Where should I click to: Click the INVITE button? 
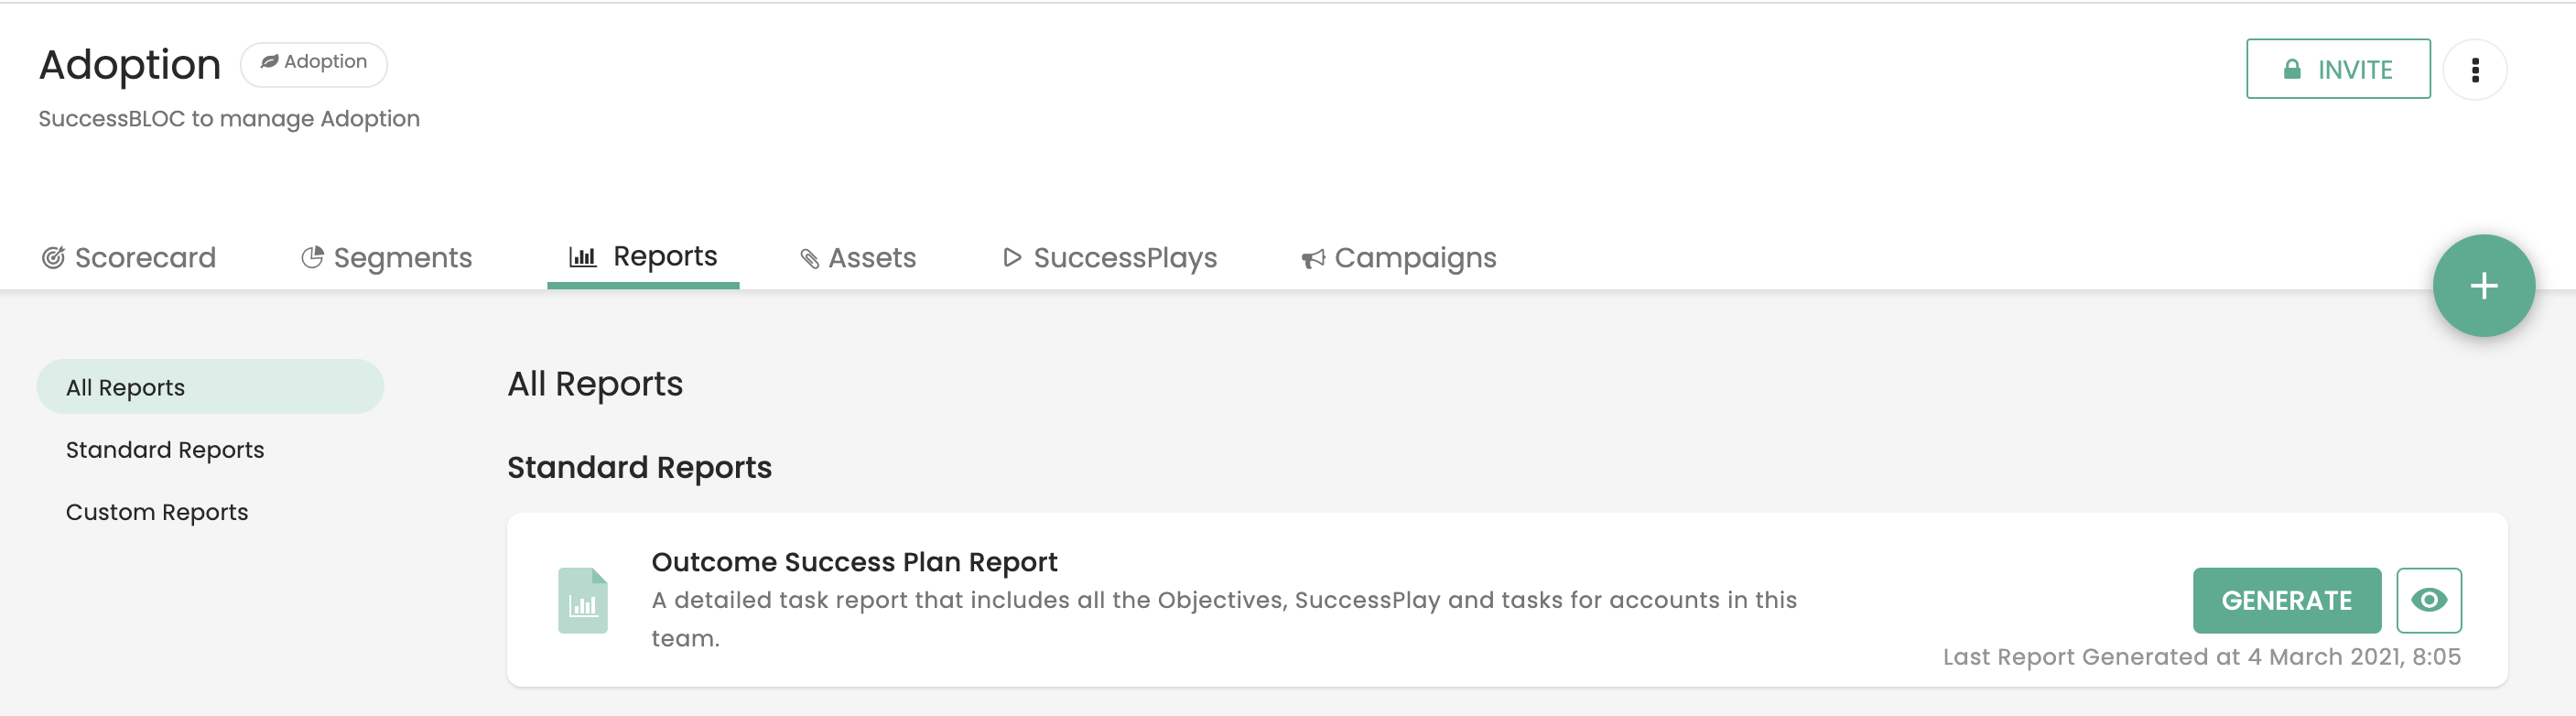(x=2338, y=69)
